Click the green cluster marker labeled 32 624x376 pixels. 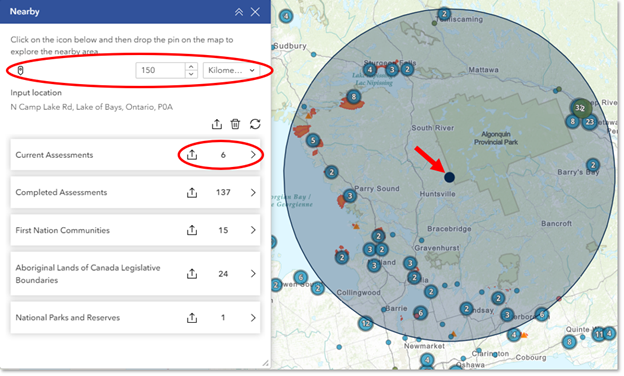click(581, 107)
